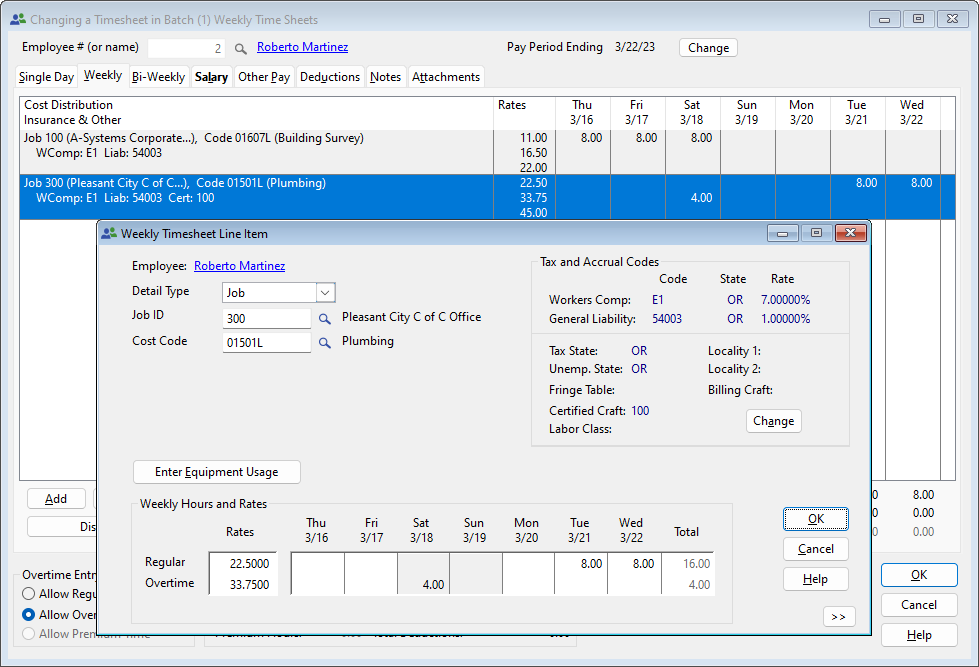
Task: Open the Other Pay tab
Action: pos(264,76)
